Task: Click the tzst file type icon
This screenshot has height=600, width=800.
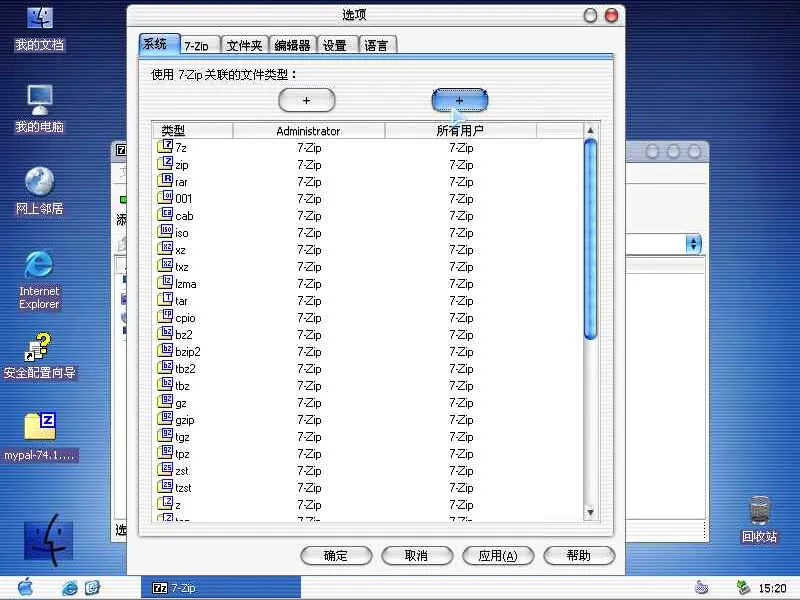Action: 165,487
